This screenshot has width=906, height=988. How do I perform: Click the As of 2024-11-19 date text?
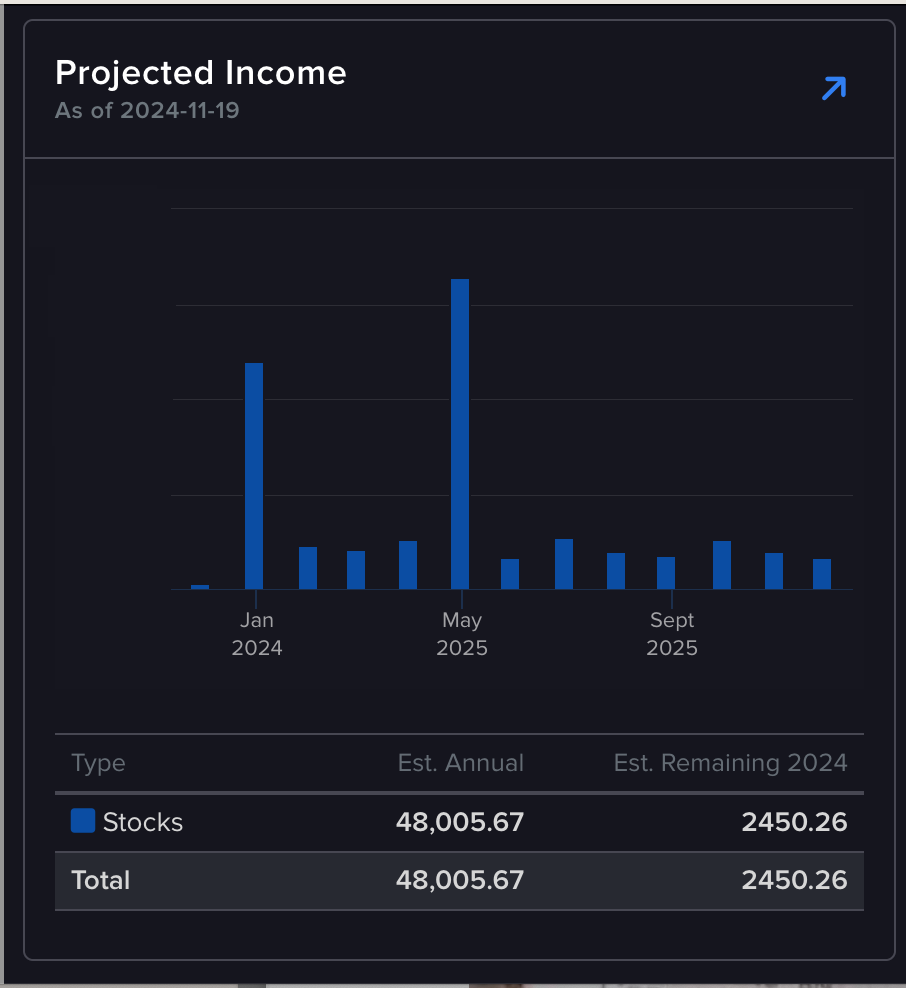pos(147,110)
